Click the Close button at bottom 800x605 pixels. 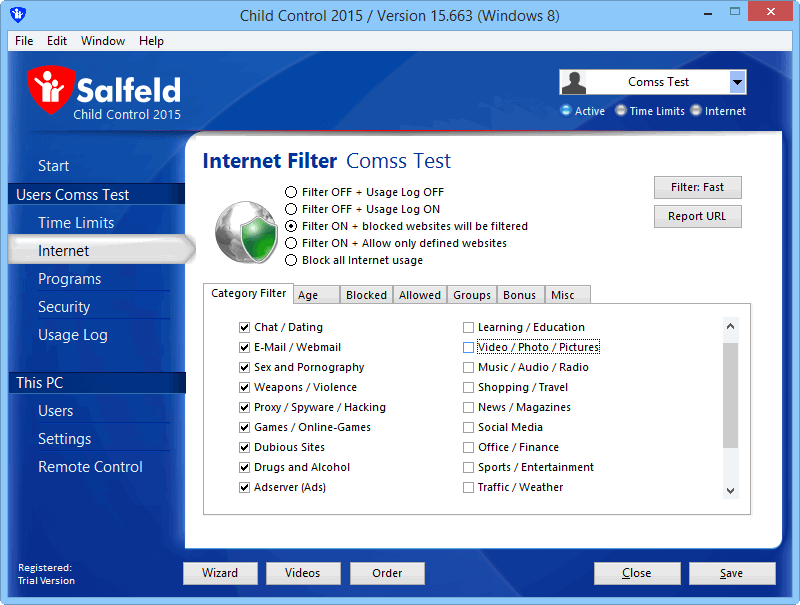637,573
